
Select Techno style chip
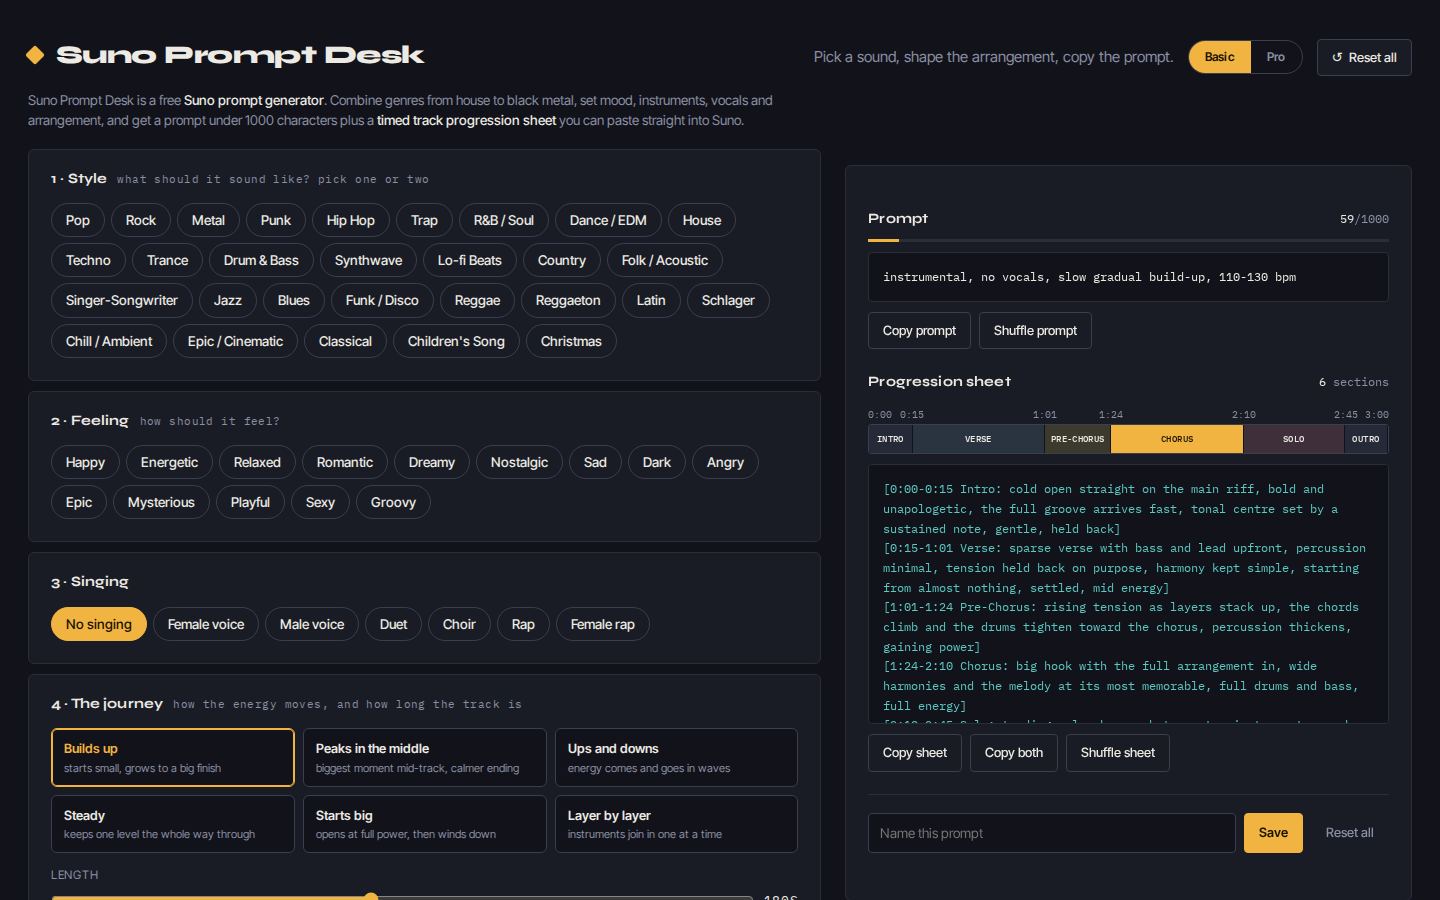coord(88,260)
